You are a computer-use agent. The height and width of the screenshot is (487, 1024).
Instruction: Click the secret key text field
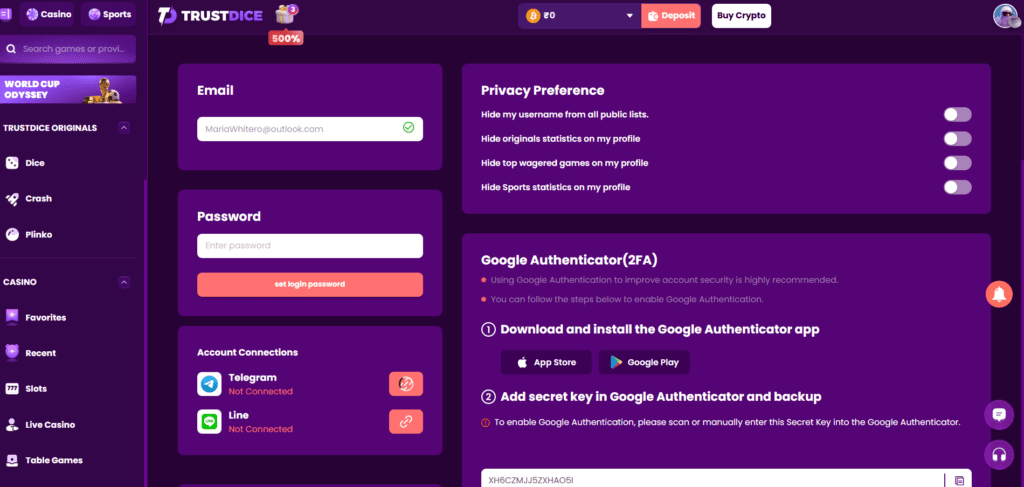point(712,479)
